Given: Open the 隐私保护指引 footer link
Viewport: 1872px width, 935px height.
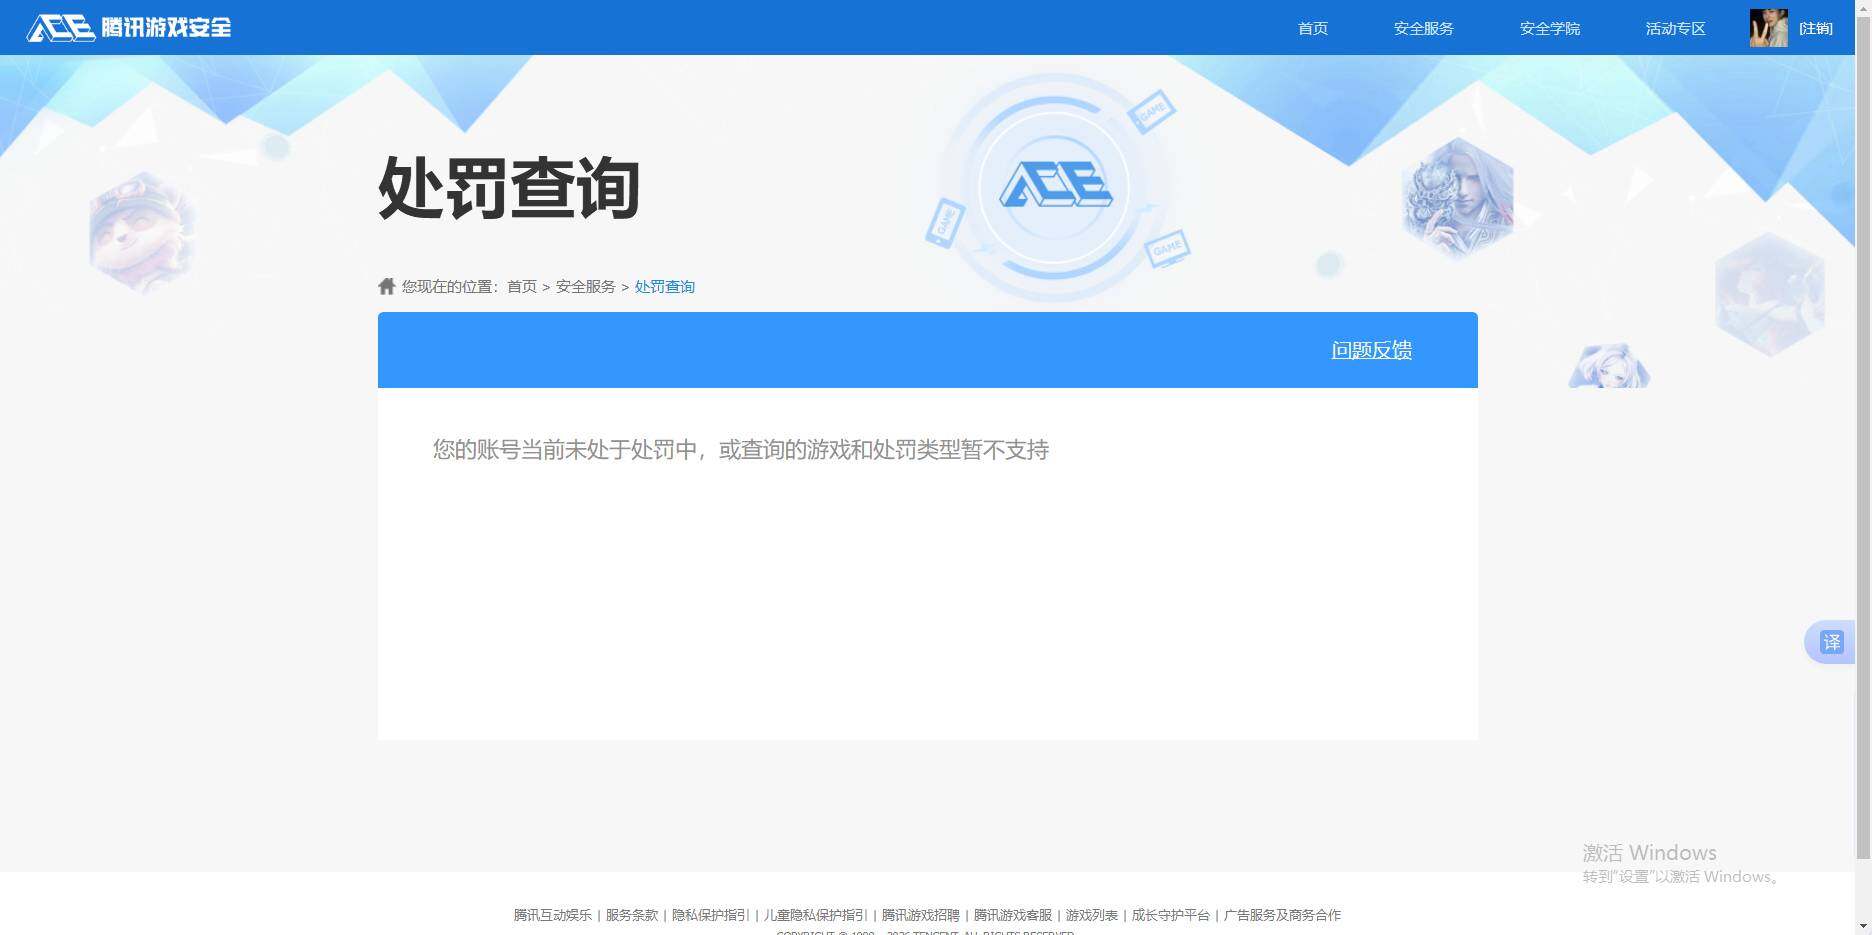Looking at the screenshot, I should pyautogui.click(x=709, y=915).
